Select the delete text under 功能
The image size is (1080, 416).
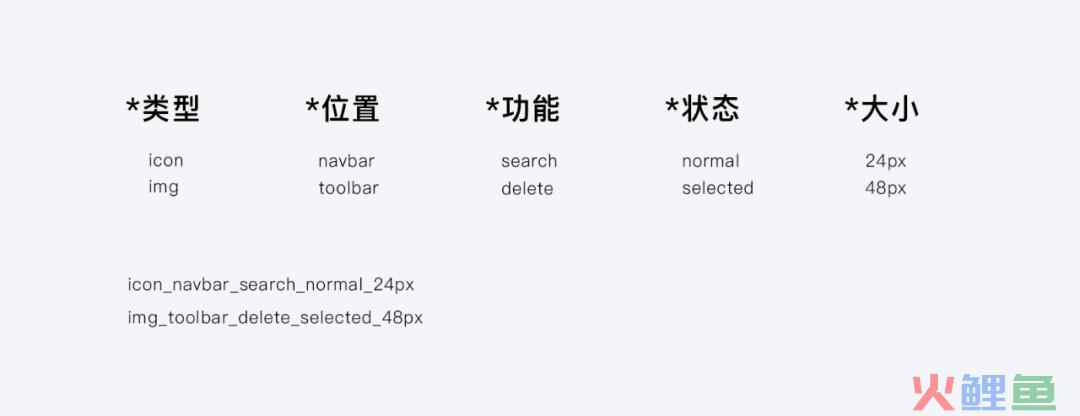(x=527, y=188)
